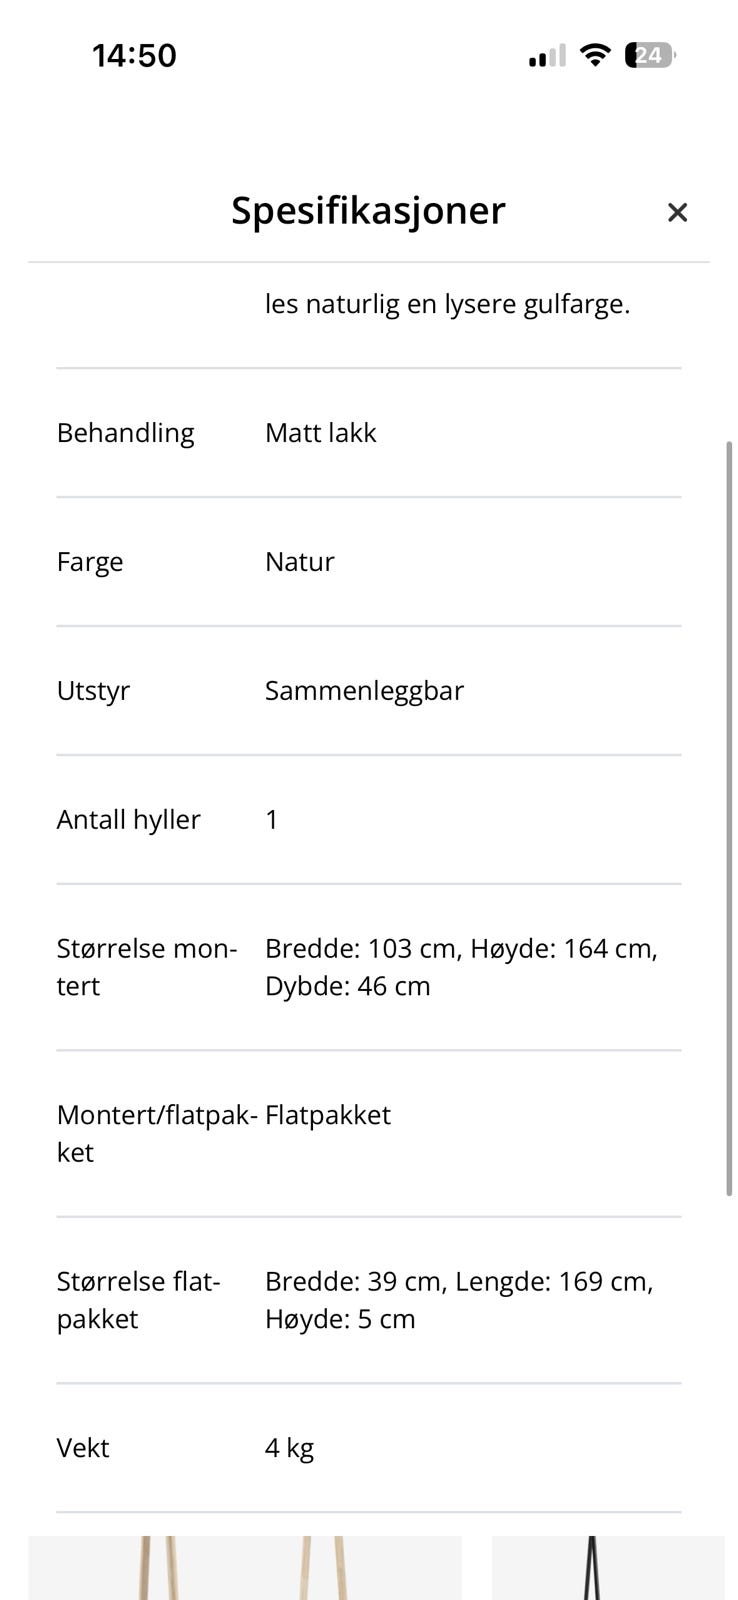
Task: Open the black product thumbnail at bottom right
Action: [x=608, y=1567]
